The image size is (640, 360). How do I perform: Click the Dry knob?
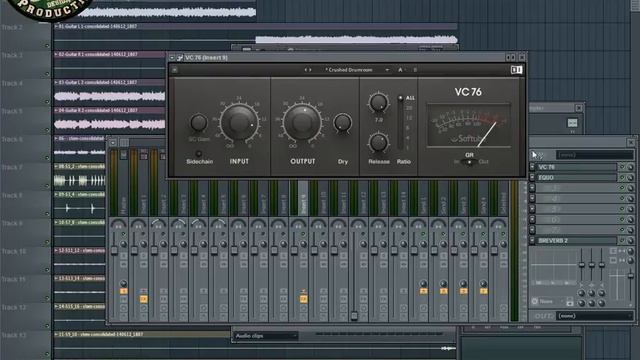tap(342, 122)
